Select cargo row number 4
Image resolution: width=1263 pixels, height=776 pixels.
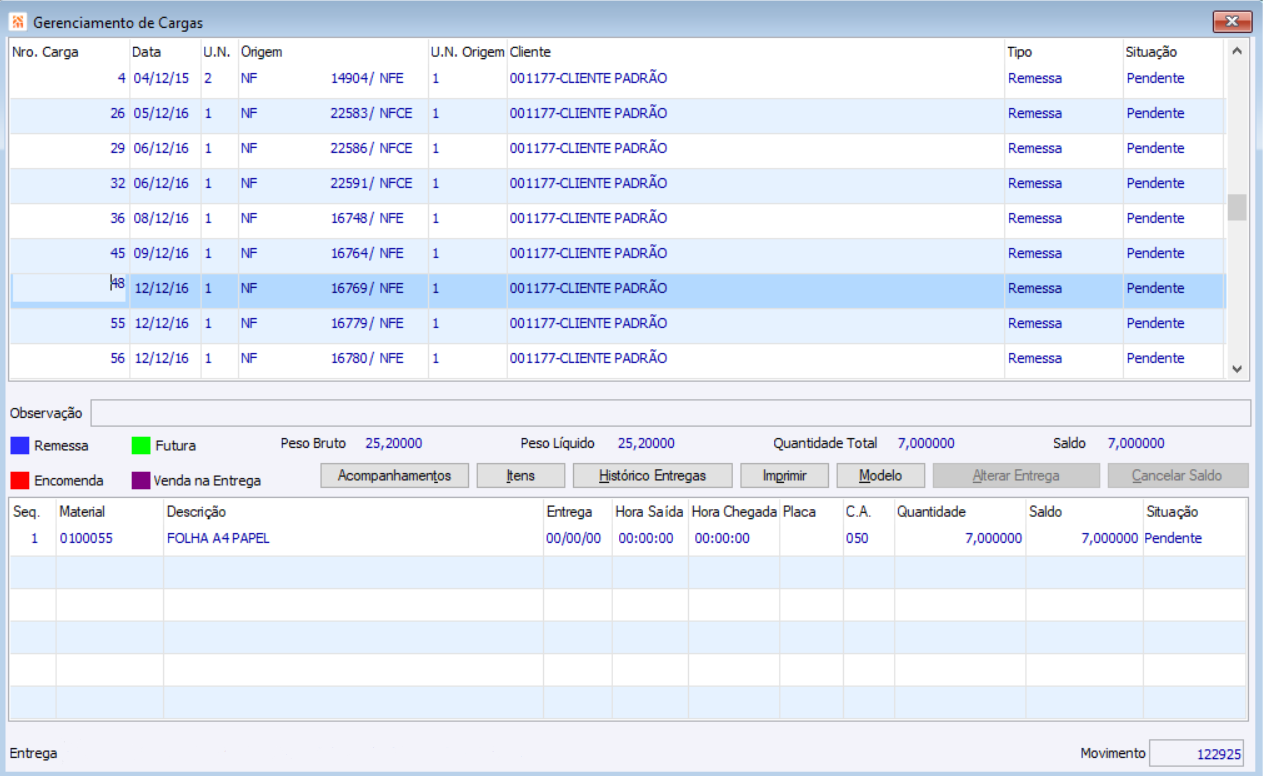[617, 78]
